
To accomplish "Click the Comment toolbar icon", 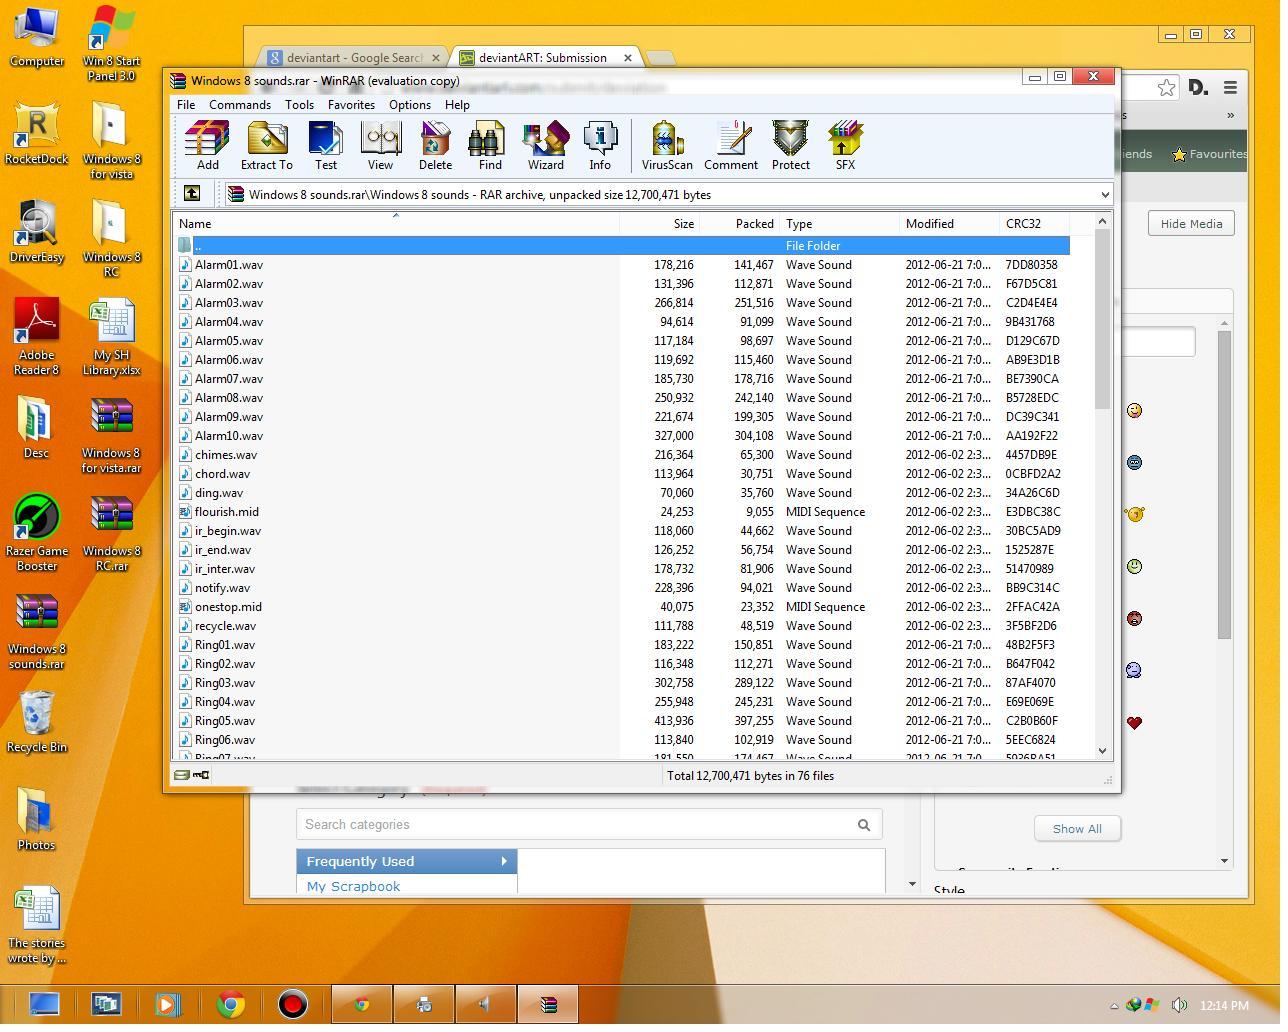I will pyautogui.click(x=731, y=146).
